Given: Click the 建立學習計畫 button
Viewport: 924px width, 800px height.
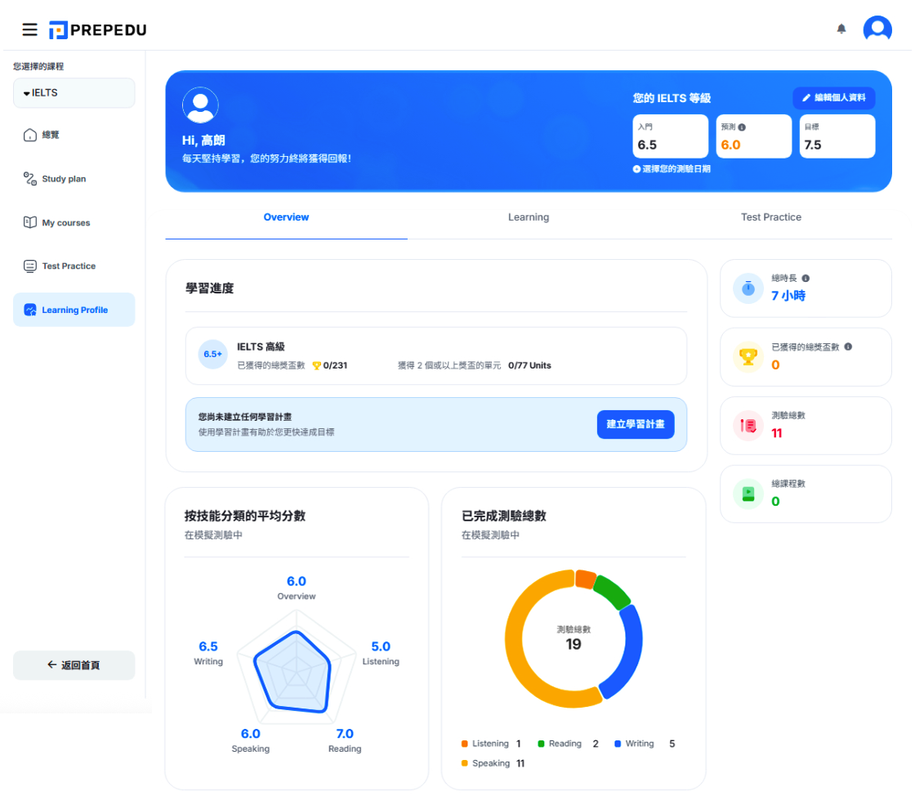Looking at the screenshot, I should 636,425.
